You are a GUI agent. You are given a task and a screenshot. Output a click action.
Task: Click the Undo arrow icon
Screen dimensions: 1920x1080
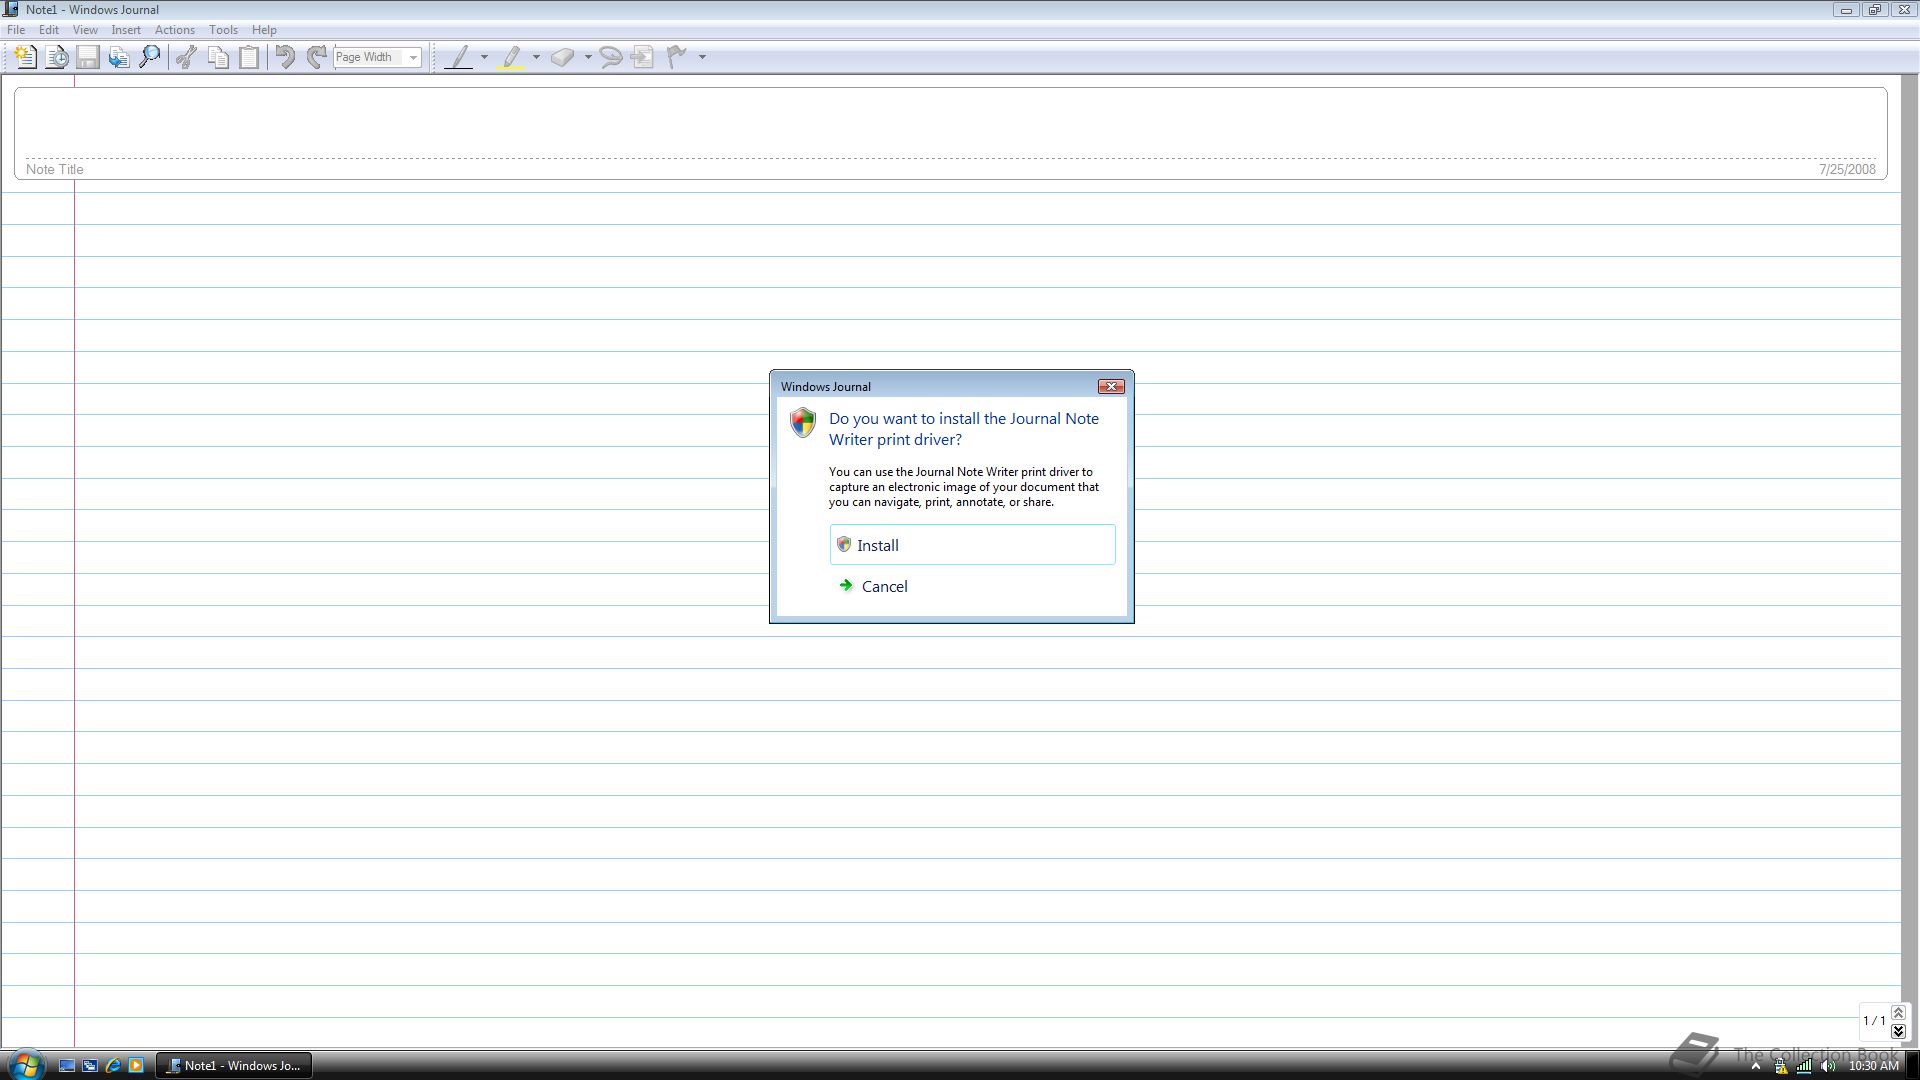point(285,57)
